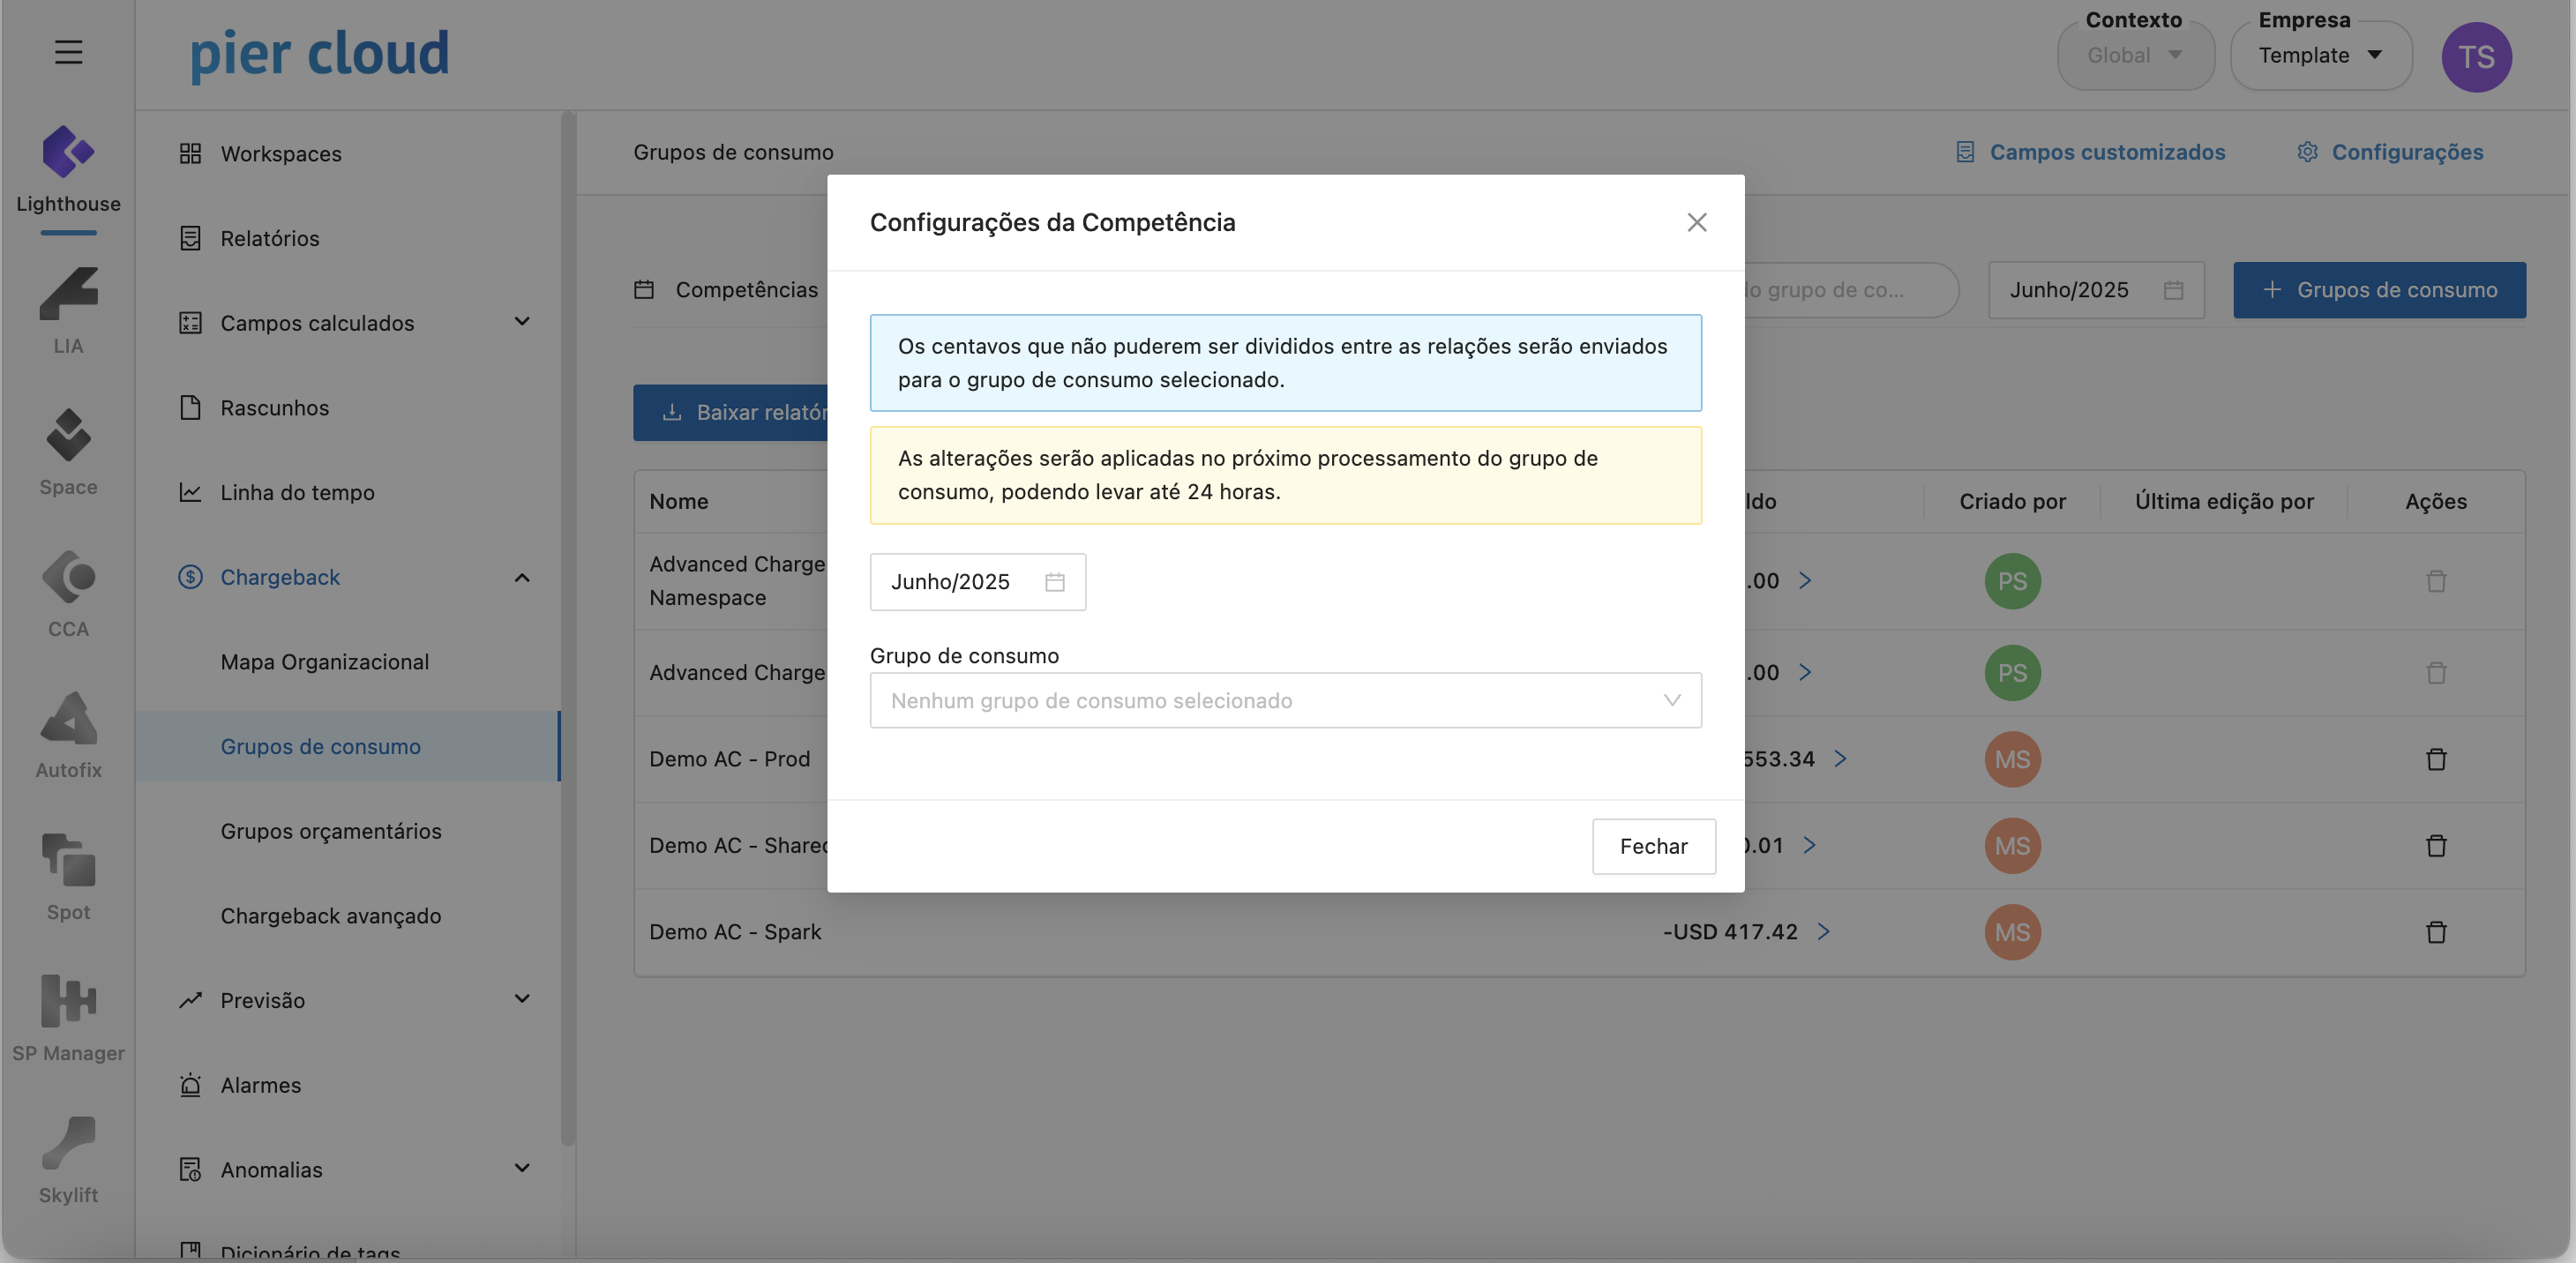The height and width of the screenshot is (1263, 2576).
Task: Open the hamburger menu icon
Action: point(68,52)
